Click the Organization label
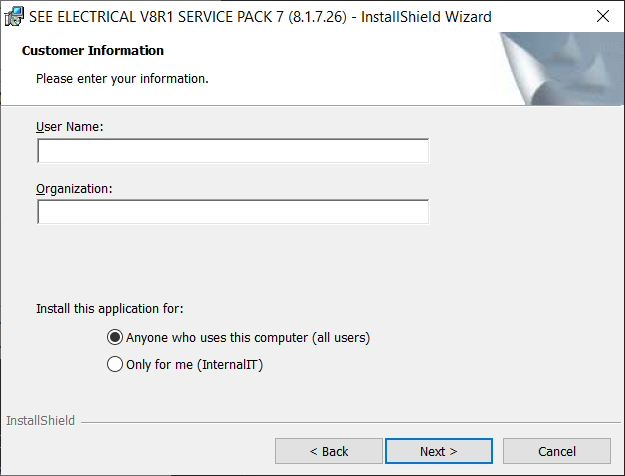Image resolution: width=625 pixels, height=476 pixels. click(74, 189)
